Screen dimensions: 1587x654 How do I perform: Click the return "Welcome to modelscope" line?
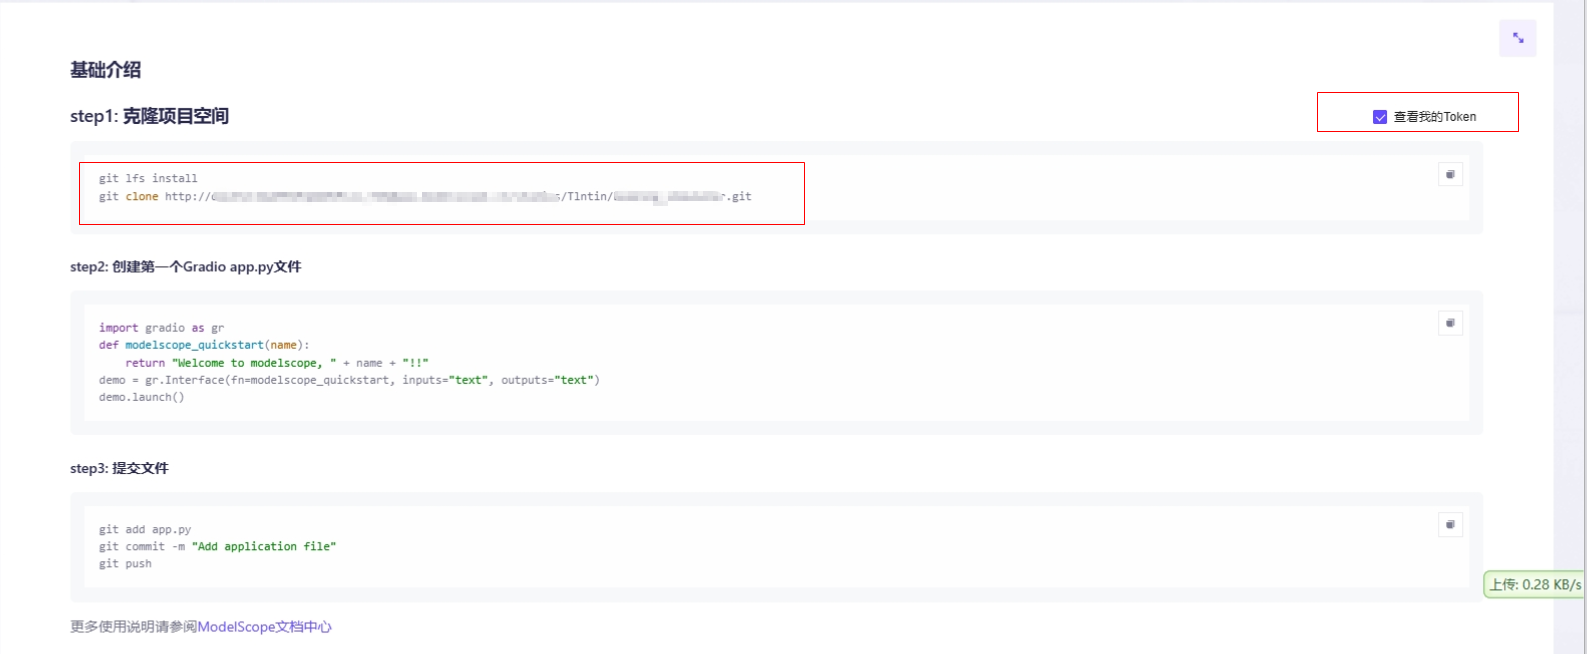277,363
